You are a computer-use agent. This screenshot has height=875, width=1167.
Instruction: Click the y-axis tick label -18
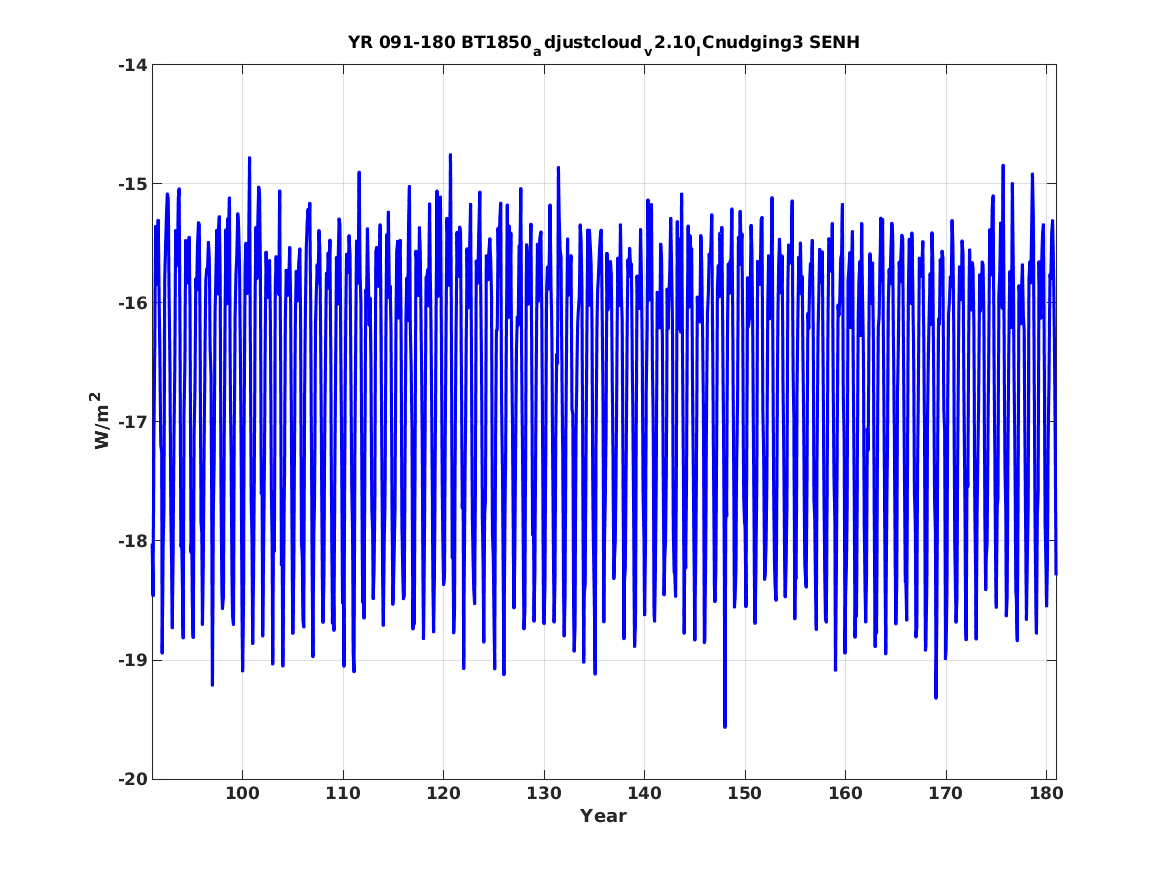pyautogui.click(x=132, y=541)
